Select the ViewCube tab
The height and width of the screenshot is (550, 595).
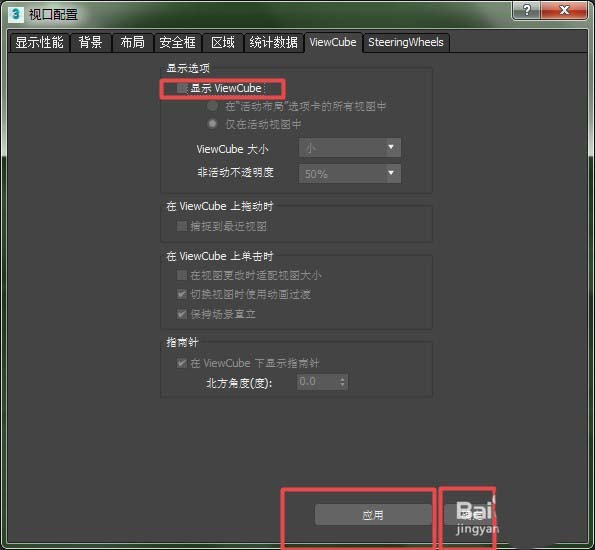[x=333, y=42]
